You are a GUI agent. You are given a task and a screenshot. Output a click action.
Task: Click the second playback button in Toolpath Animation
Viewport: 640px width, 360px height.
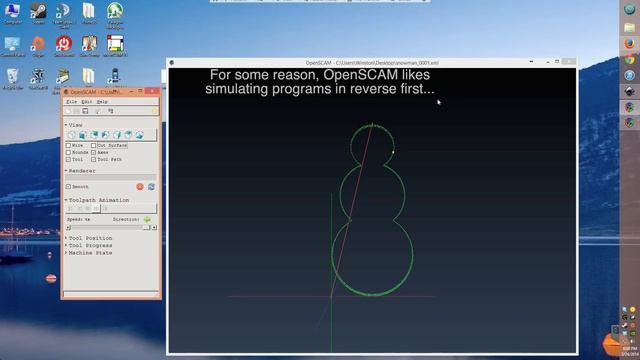pyautogui.click(x=79, y=209)
